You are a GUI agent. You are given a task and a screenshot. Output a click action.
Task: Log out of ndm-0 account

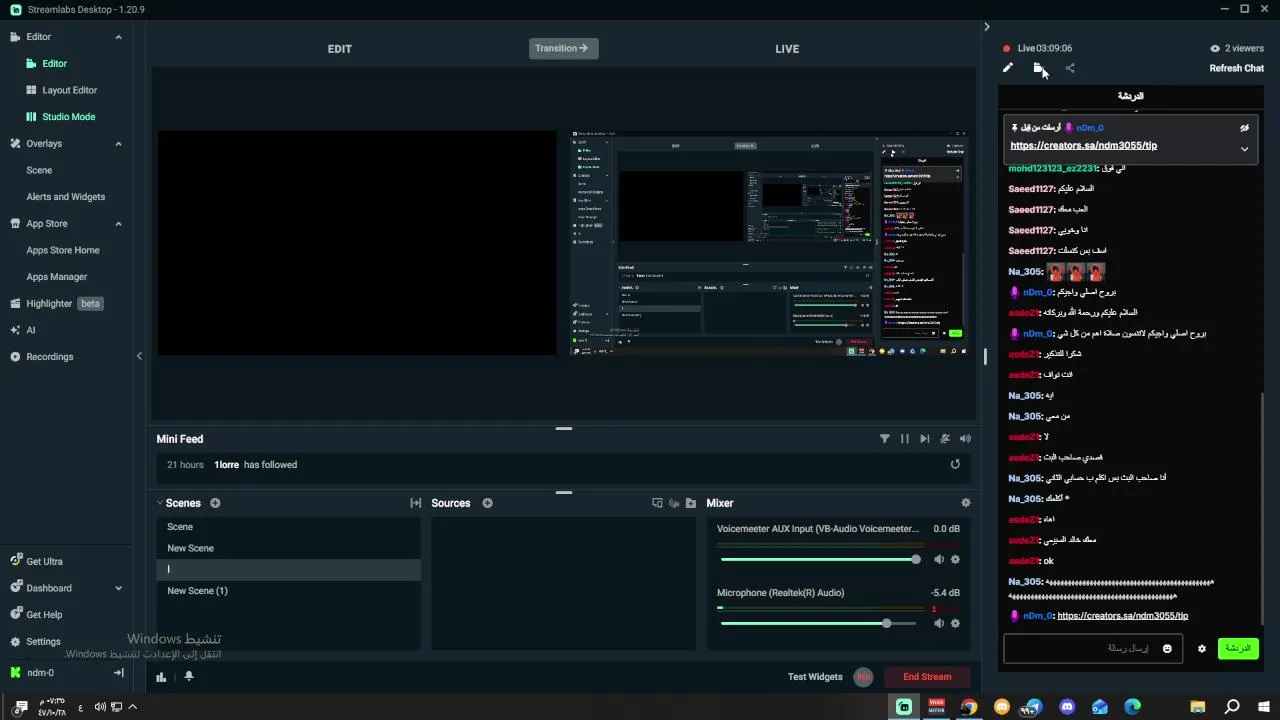(x=119, y=673)
